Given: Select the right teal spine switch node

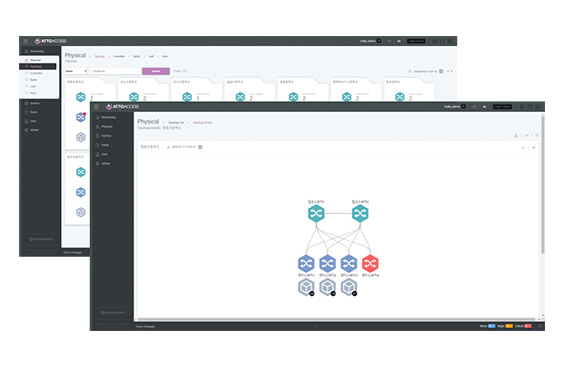Looking at the screenshot, I should click(x=360, y=213).
